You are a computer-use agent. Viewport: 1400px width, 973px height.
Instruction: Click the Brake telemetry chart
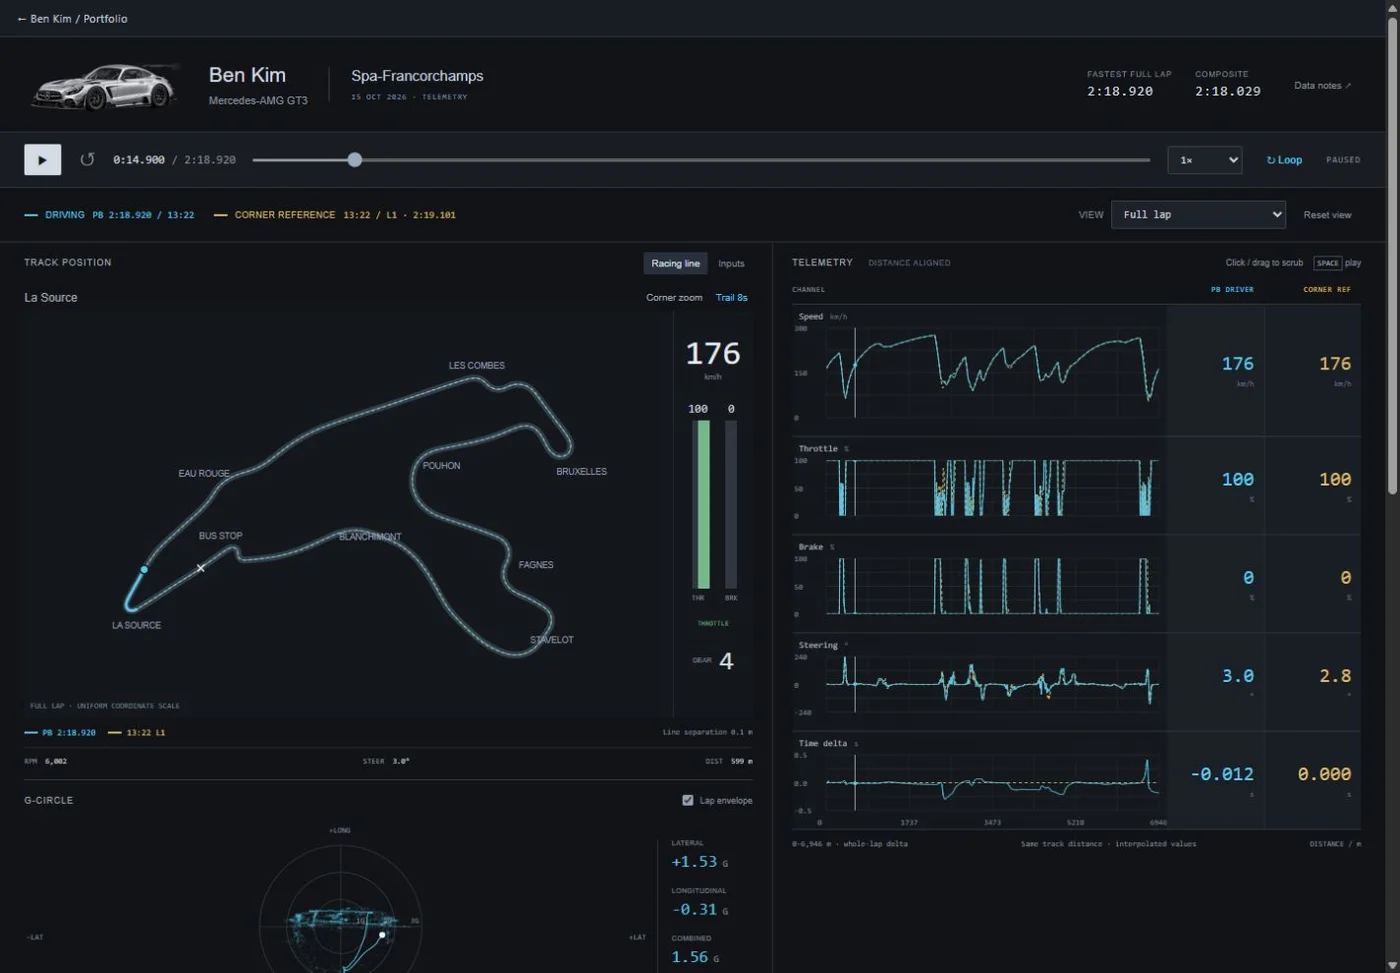[992, 585]
